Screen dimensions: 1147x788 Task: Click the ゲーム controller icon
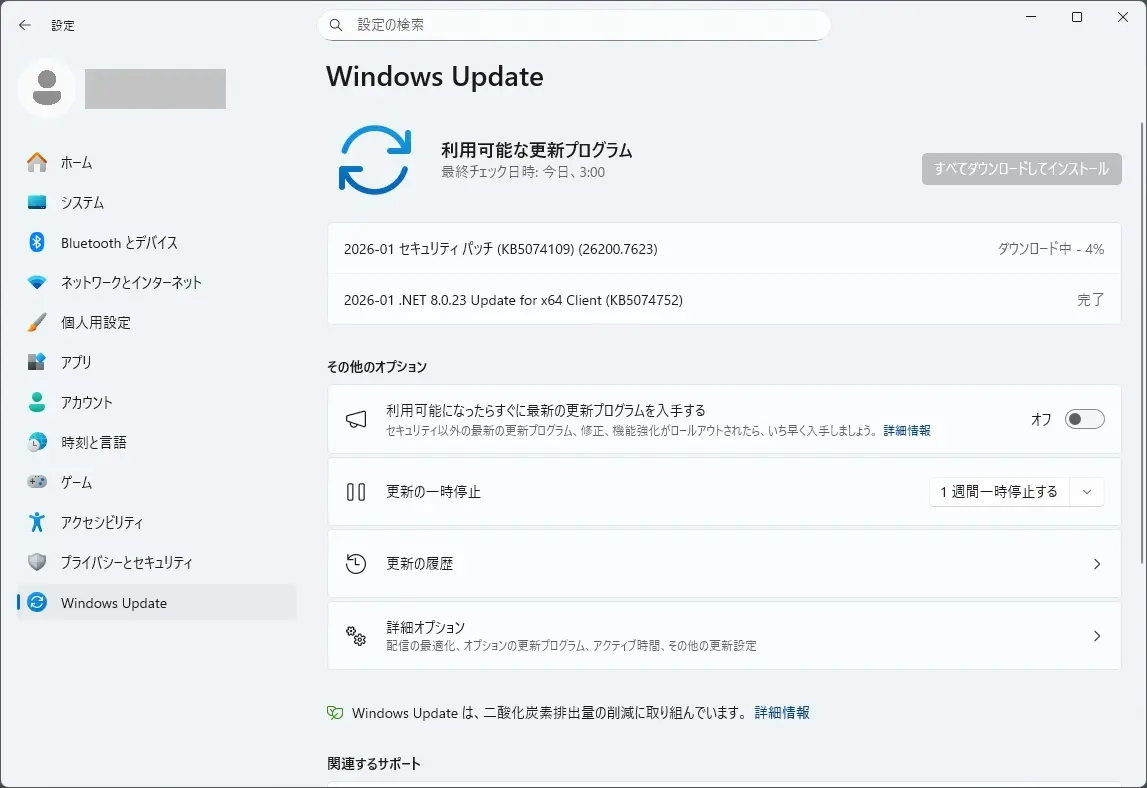(37, 482)
